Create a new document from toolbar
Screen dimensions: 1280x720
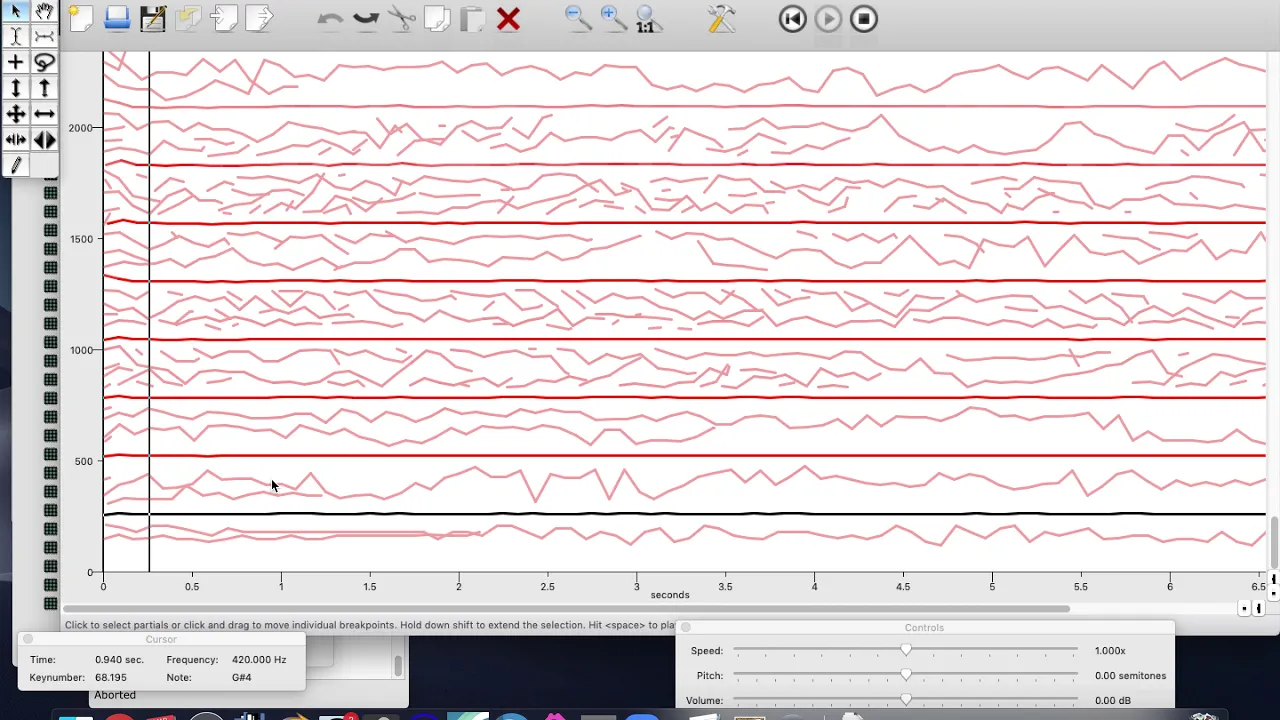tap(81, 18)
